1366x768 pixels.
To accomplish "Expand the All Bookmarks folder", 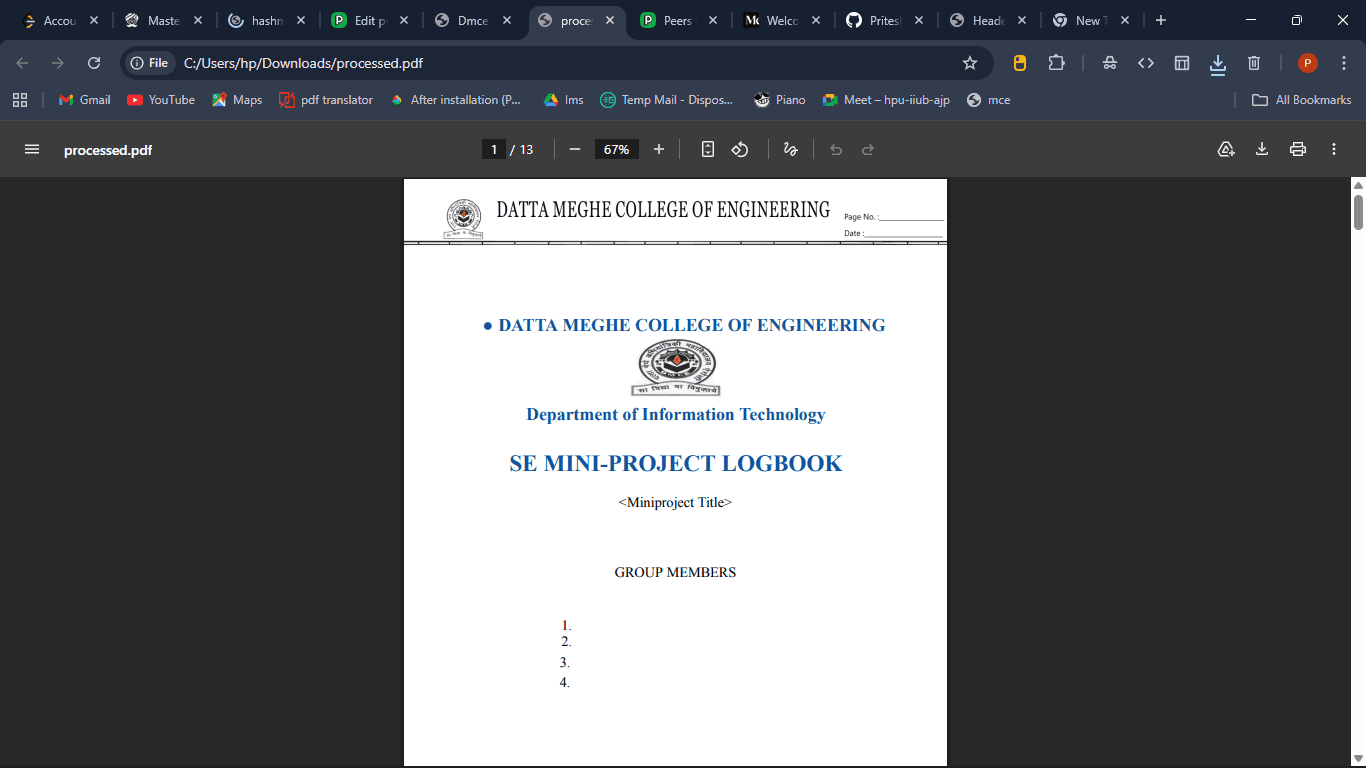I will [x=1301, y=100].
